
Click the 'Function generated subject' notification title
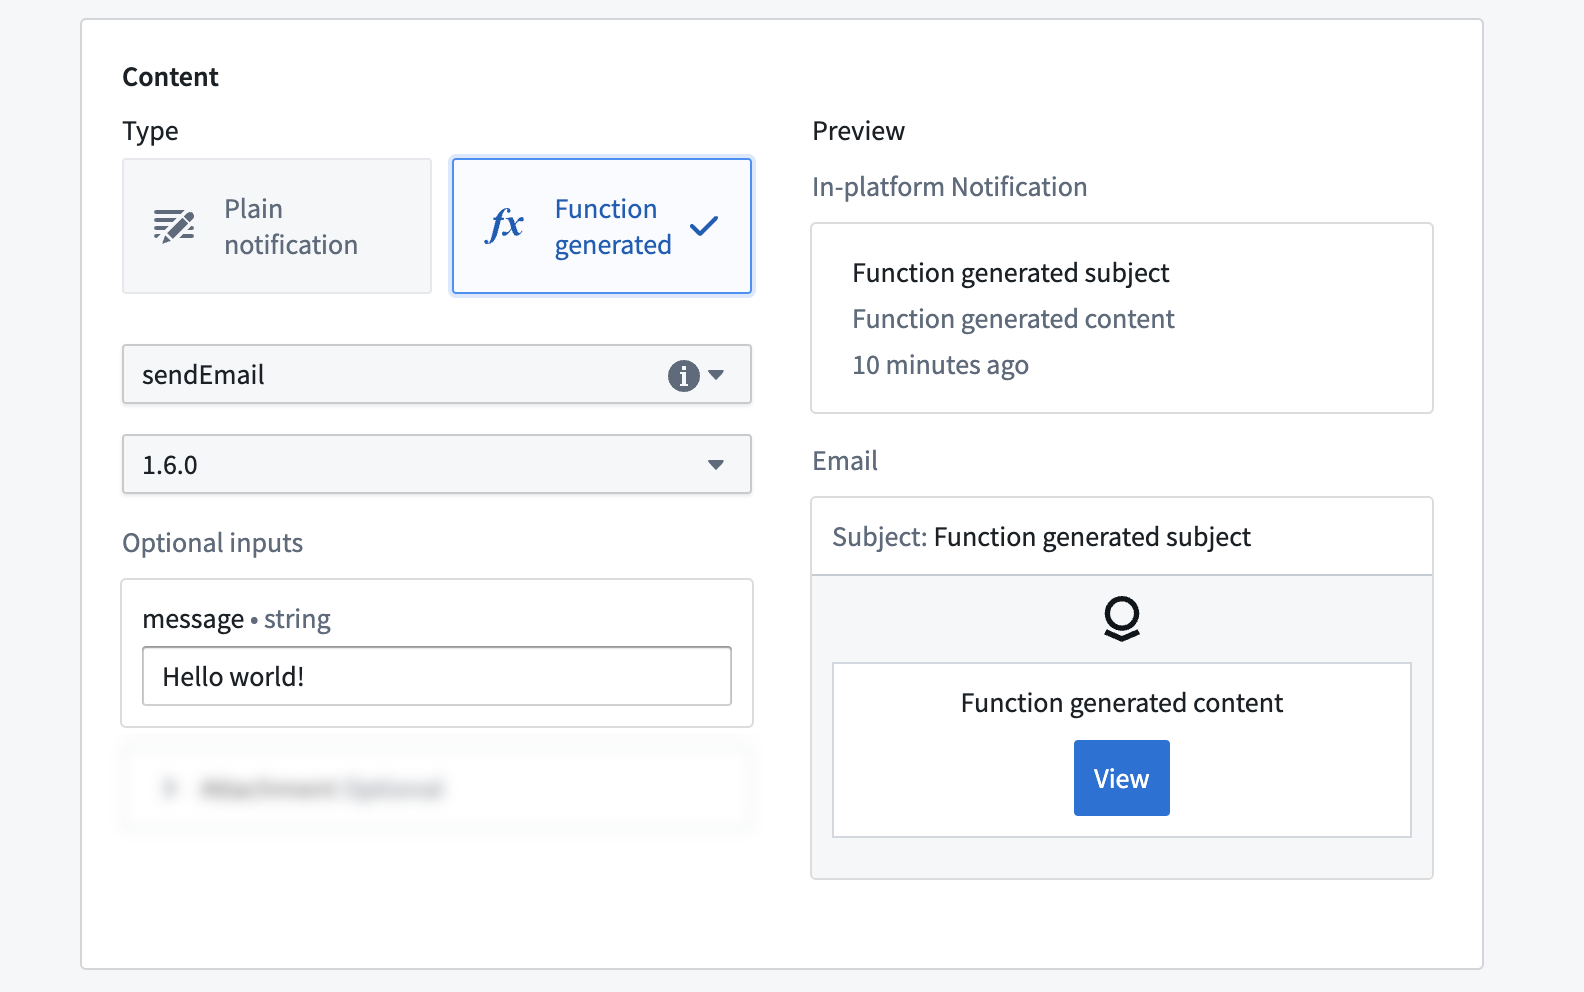tap(1011, 273)
